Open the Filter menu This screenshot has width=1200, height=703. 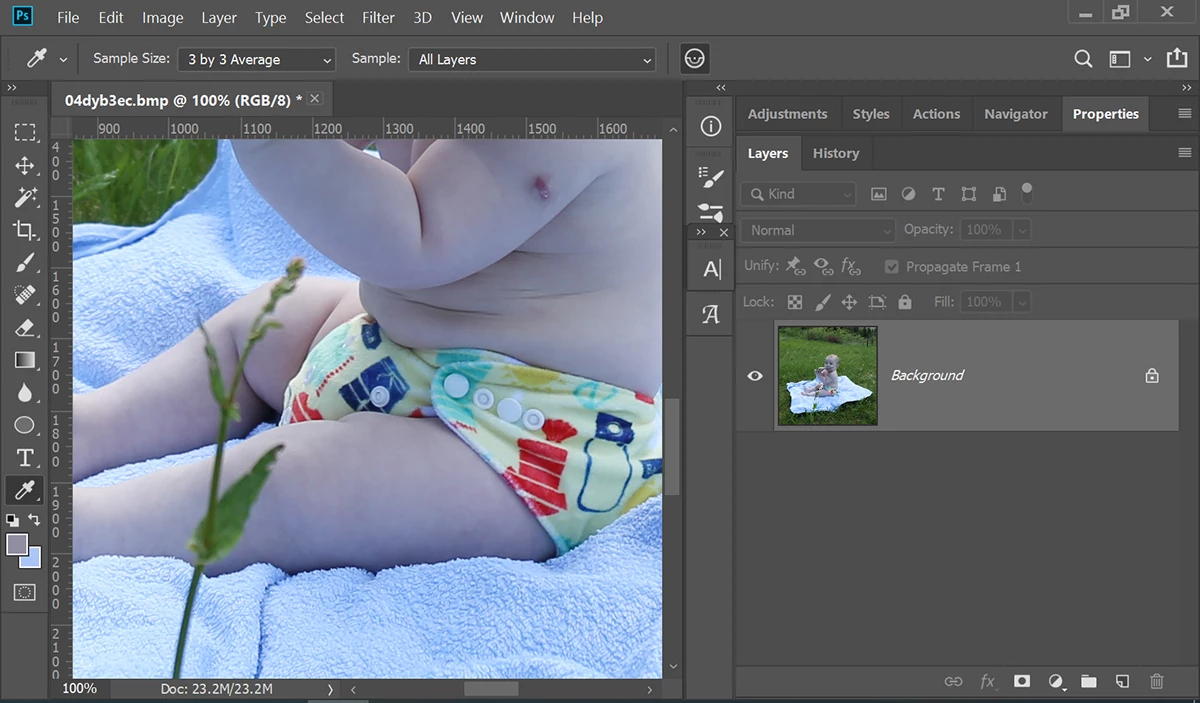point(378,18)
